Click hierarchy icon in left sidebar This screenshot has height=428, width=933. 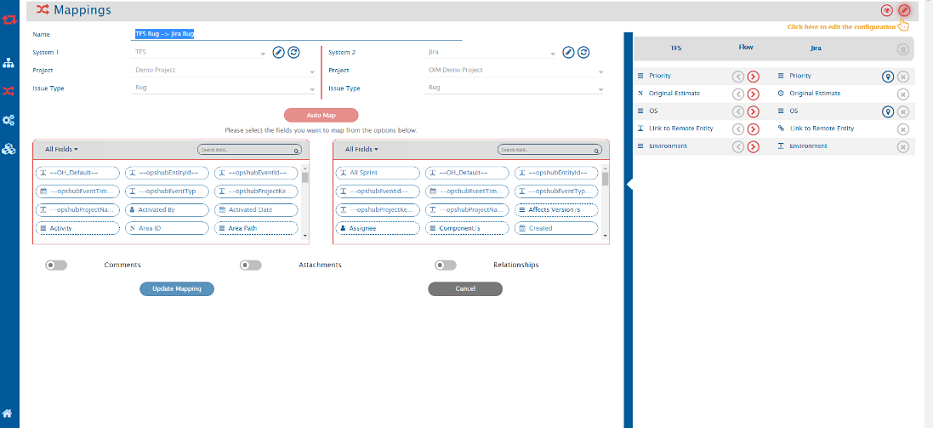(x=8, y=63)
